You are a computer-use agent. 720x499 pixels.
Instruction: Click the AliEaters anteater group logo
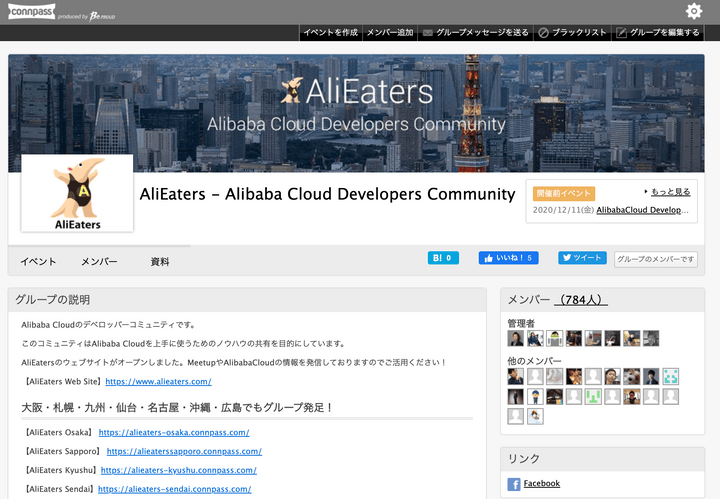77,193
